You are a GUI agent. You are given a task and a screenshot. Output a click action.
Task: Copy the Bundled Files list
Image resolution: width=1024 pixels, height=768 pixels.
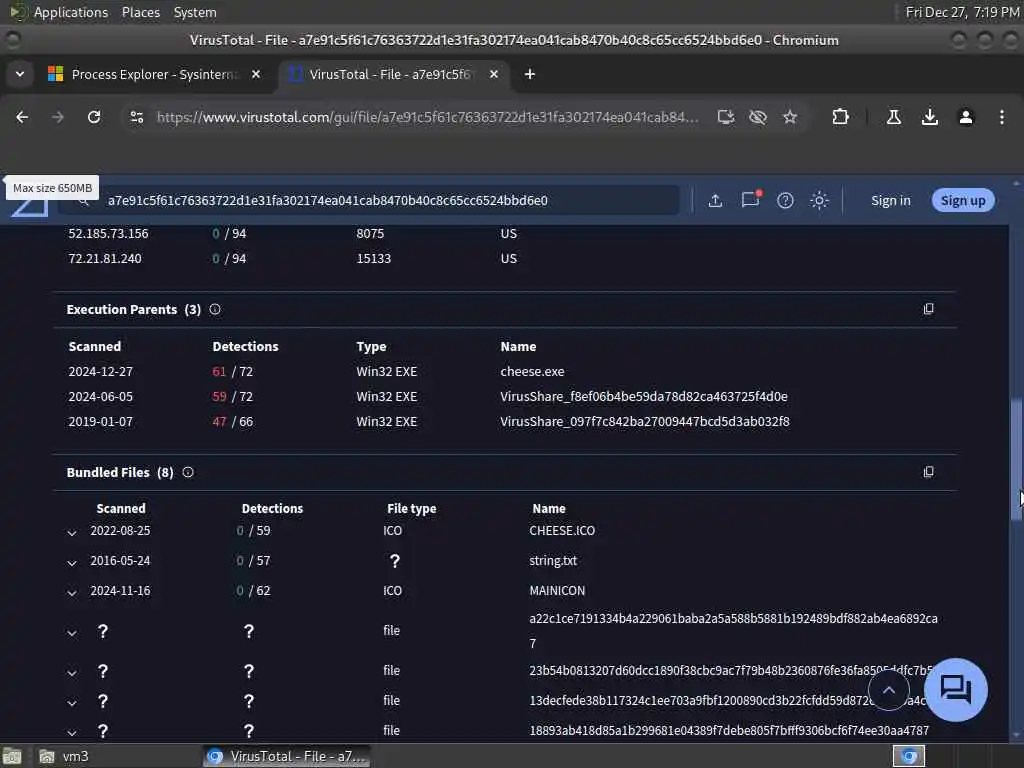pos(928,472)
